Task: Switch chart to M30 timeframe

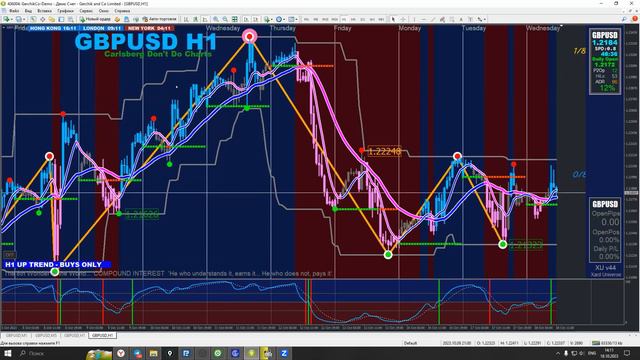Action: click(334, 19)
